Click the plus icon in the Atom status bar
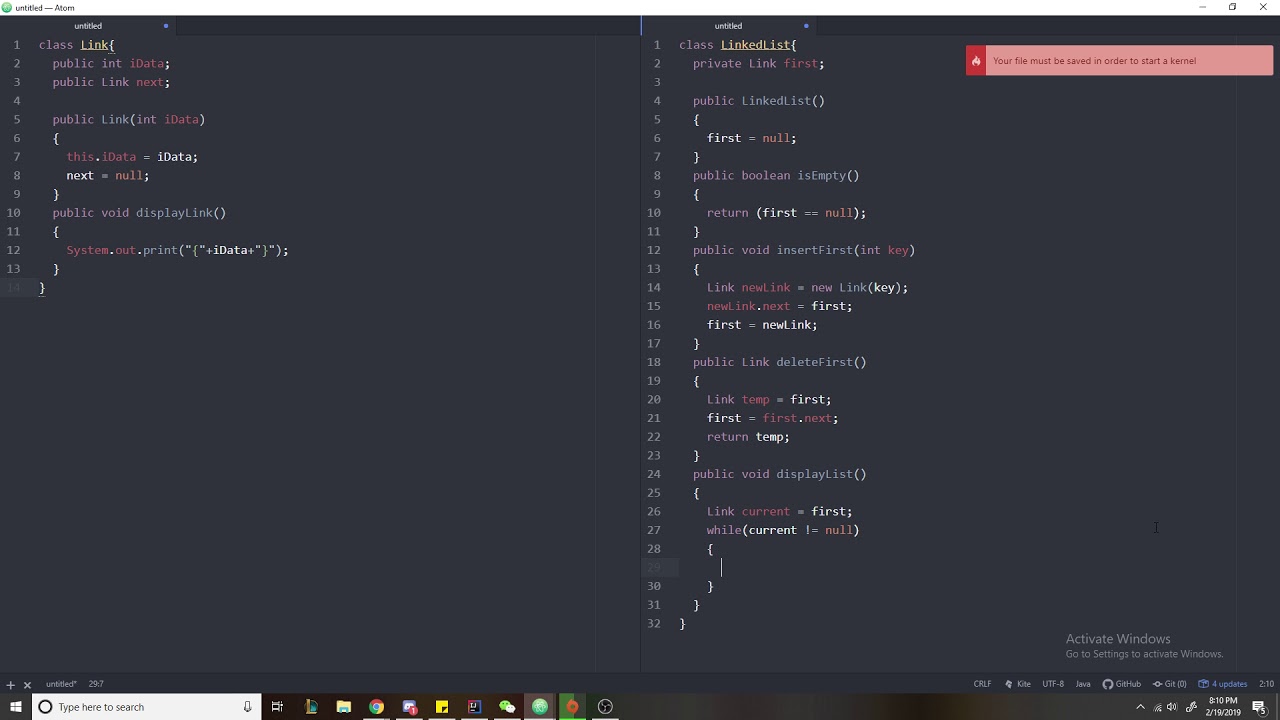This screenshot has height=720, width=1280. [x=10, y=685]
